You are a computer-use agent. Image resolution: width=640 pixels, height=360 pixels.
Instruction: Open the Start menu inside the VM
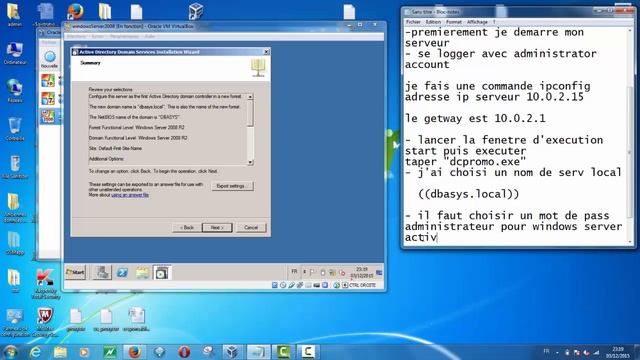pyautogui.click(x=76, y=272)
